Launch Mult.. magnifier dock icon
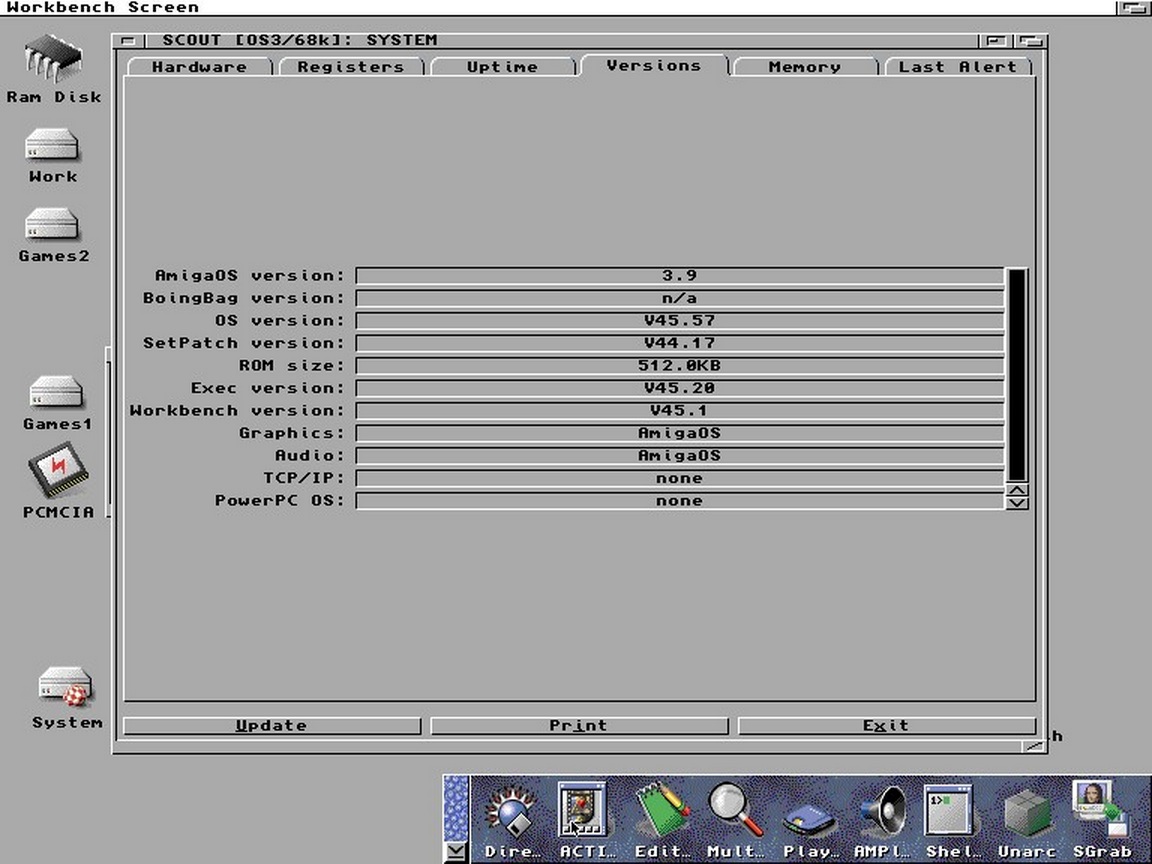This screenshot has height=864, width=1152. coord(735,821)
